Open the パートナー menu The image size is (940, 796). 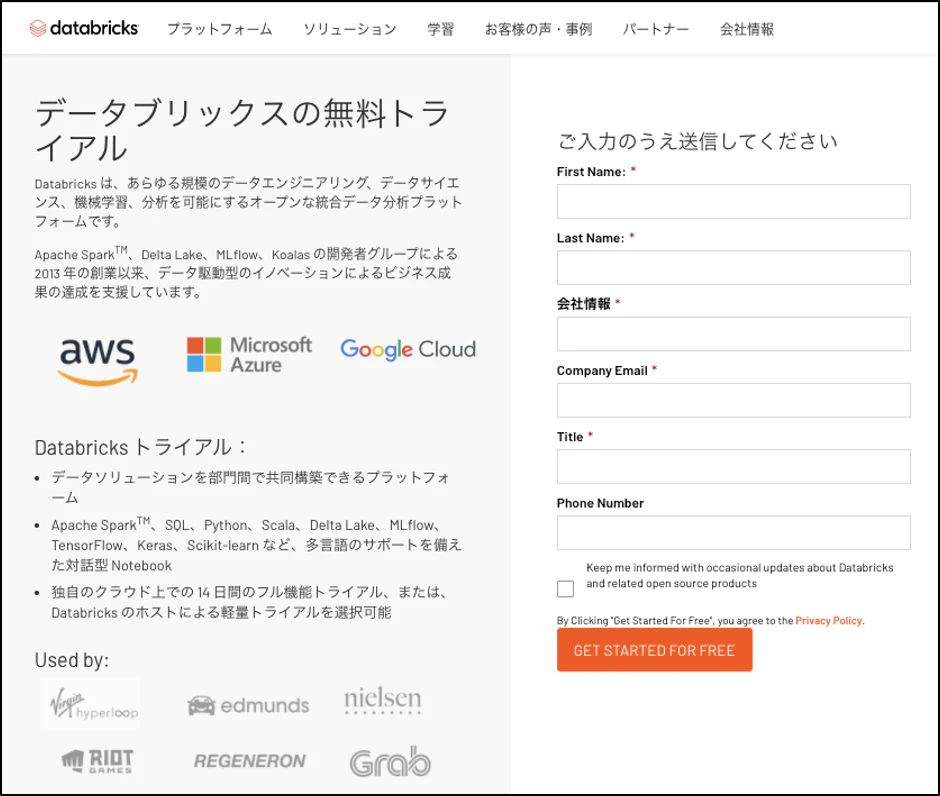point(656,29)
